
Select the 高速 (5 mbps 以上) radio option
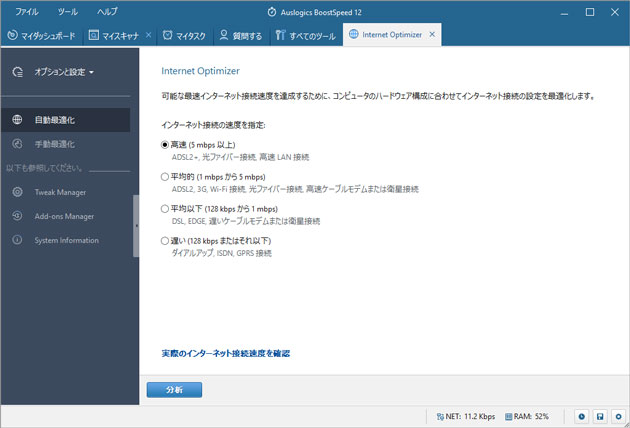[166, 144]
